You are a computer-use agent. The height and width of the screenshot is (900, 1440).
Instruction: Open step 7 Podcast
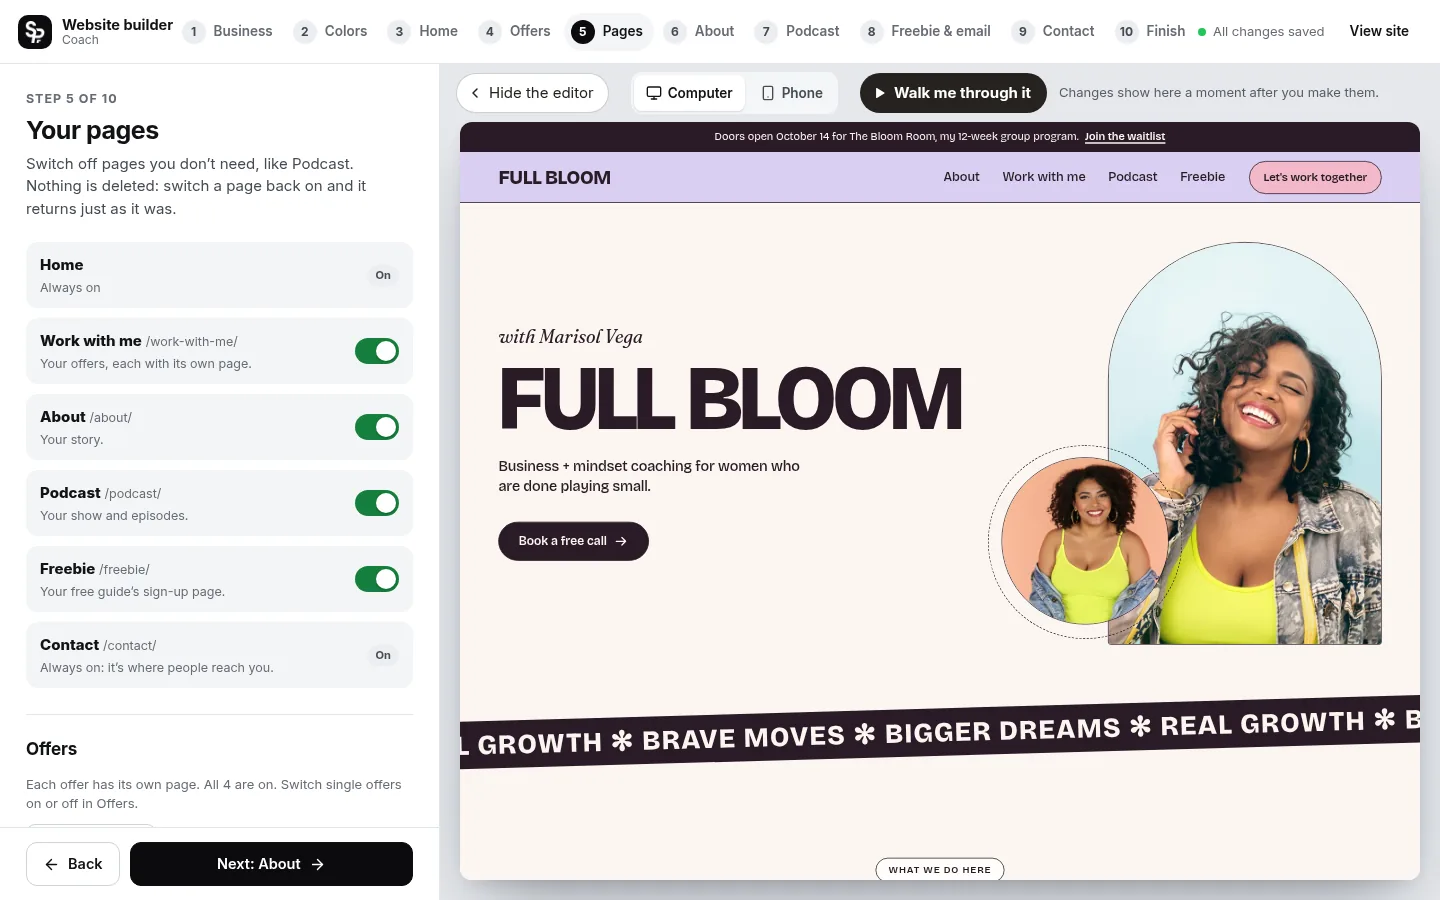click(x=798, y=31)
